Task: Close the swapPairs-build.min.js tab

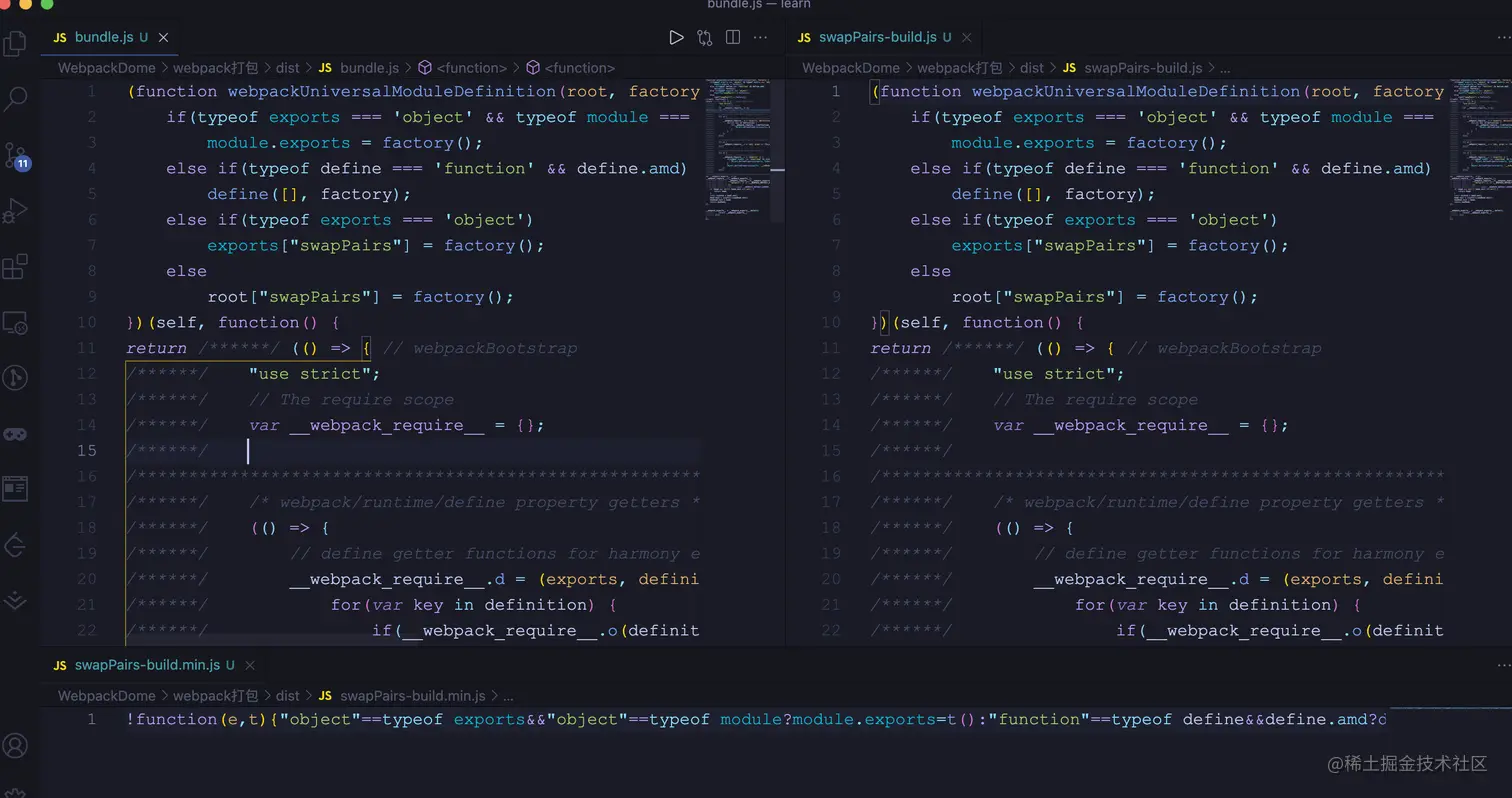Action: 251,665
